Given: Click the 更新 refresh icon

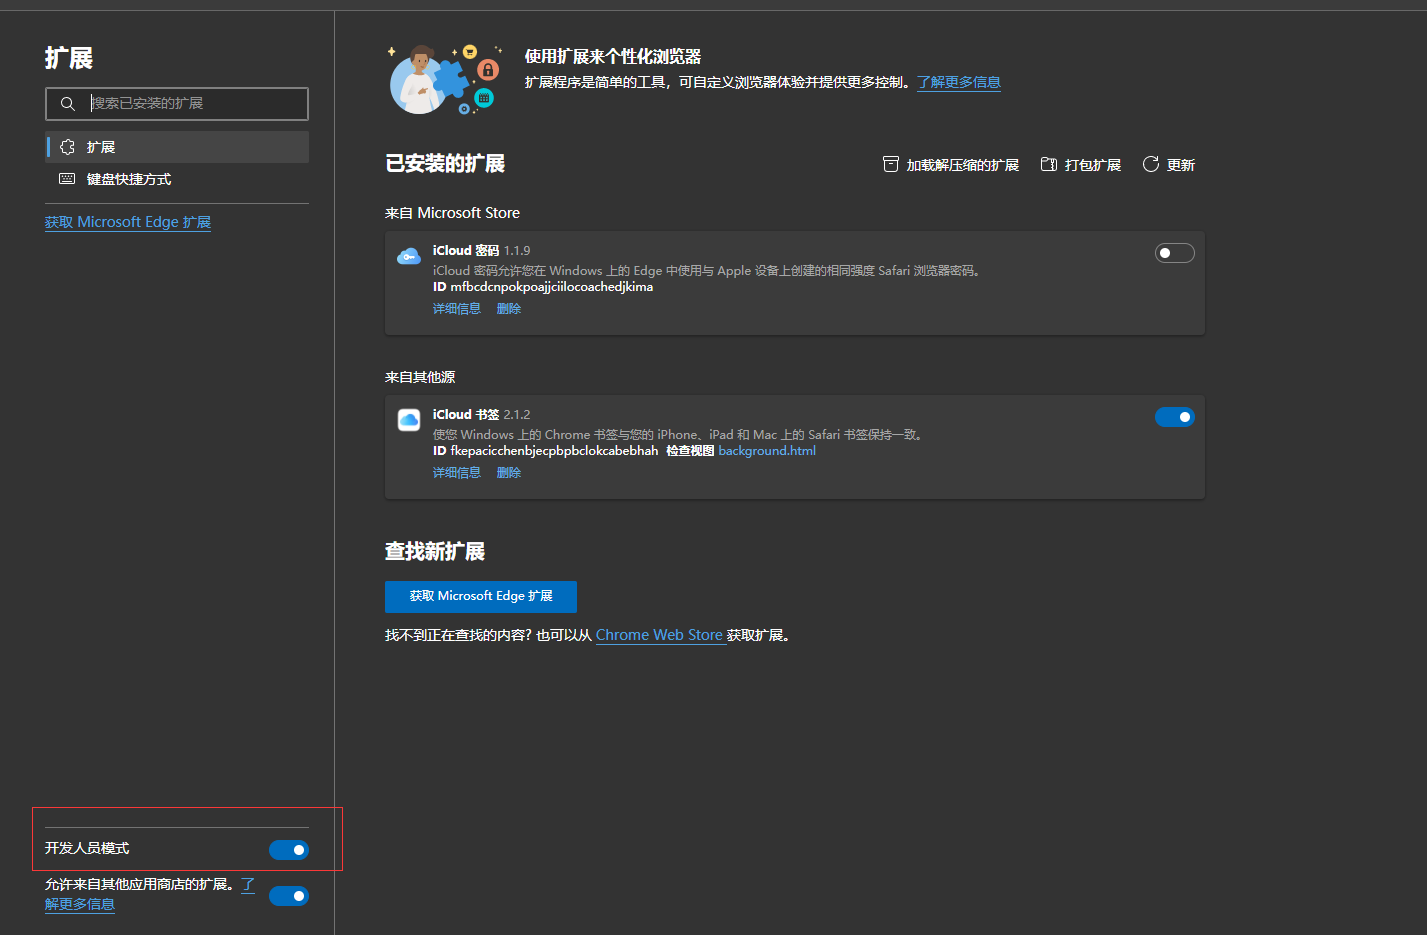Looking at the screenshot, I should [x=1151, y=164].
